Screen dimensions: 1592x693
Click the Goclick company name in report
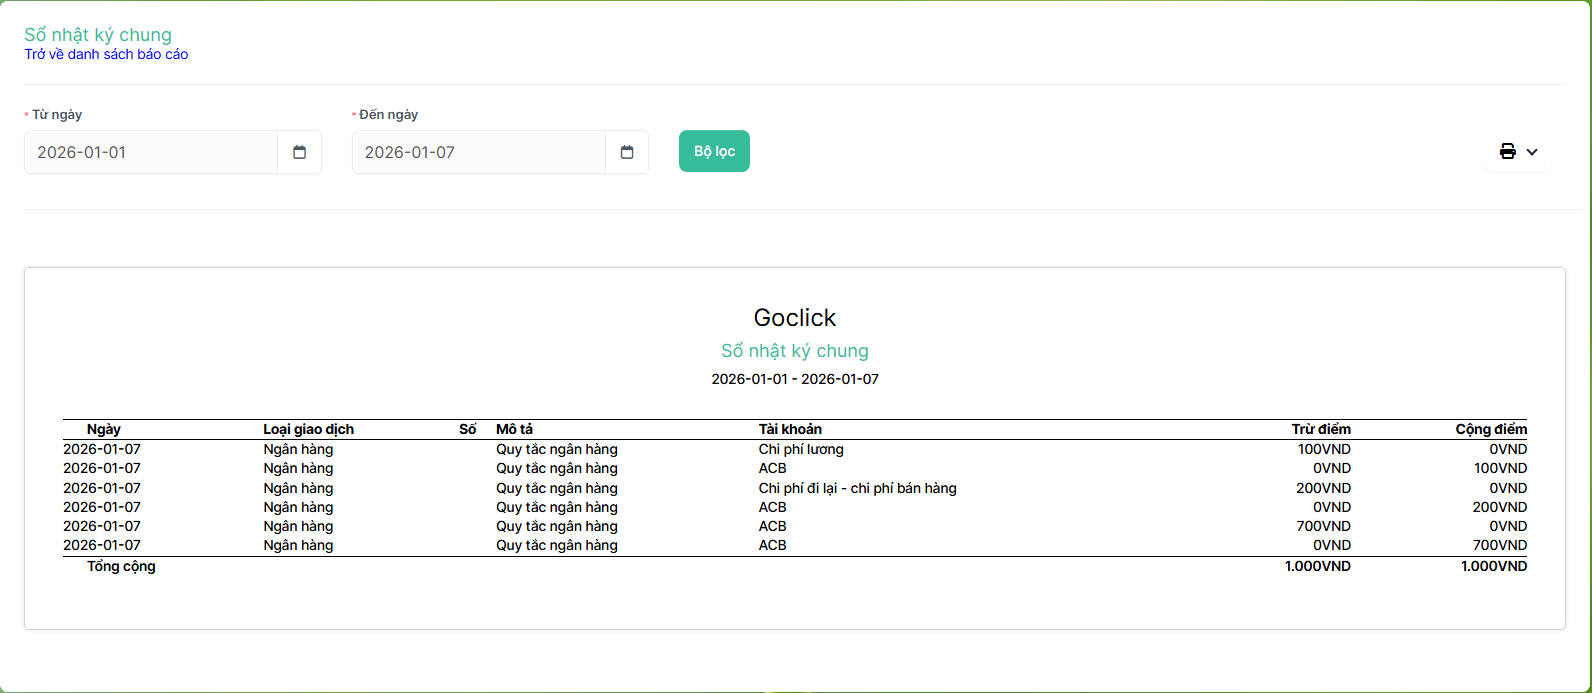click(x=794, y=318)
